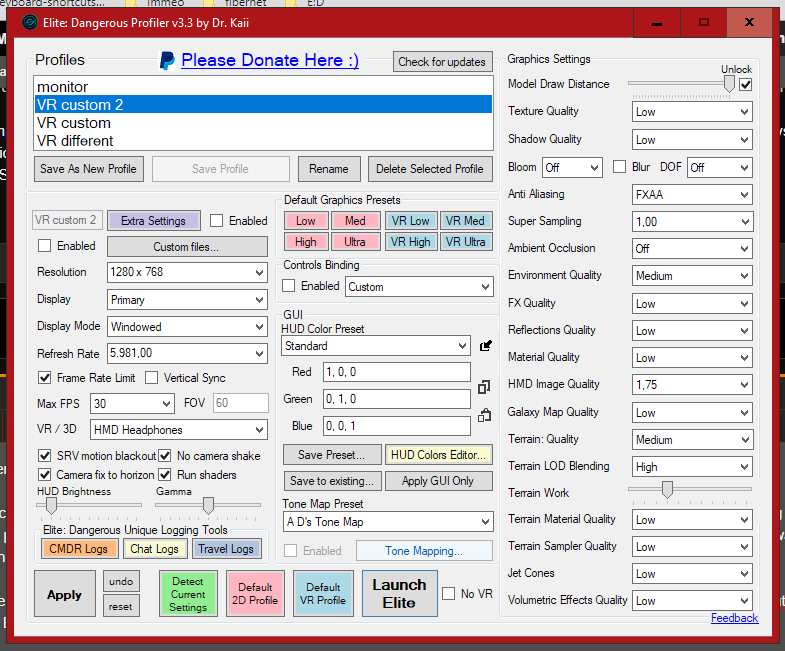Apply the VR High graphics preset
The width and height of the screenshot is (785, 651).
pos(411,242)
